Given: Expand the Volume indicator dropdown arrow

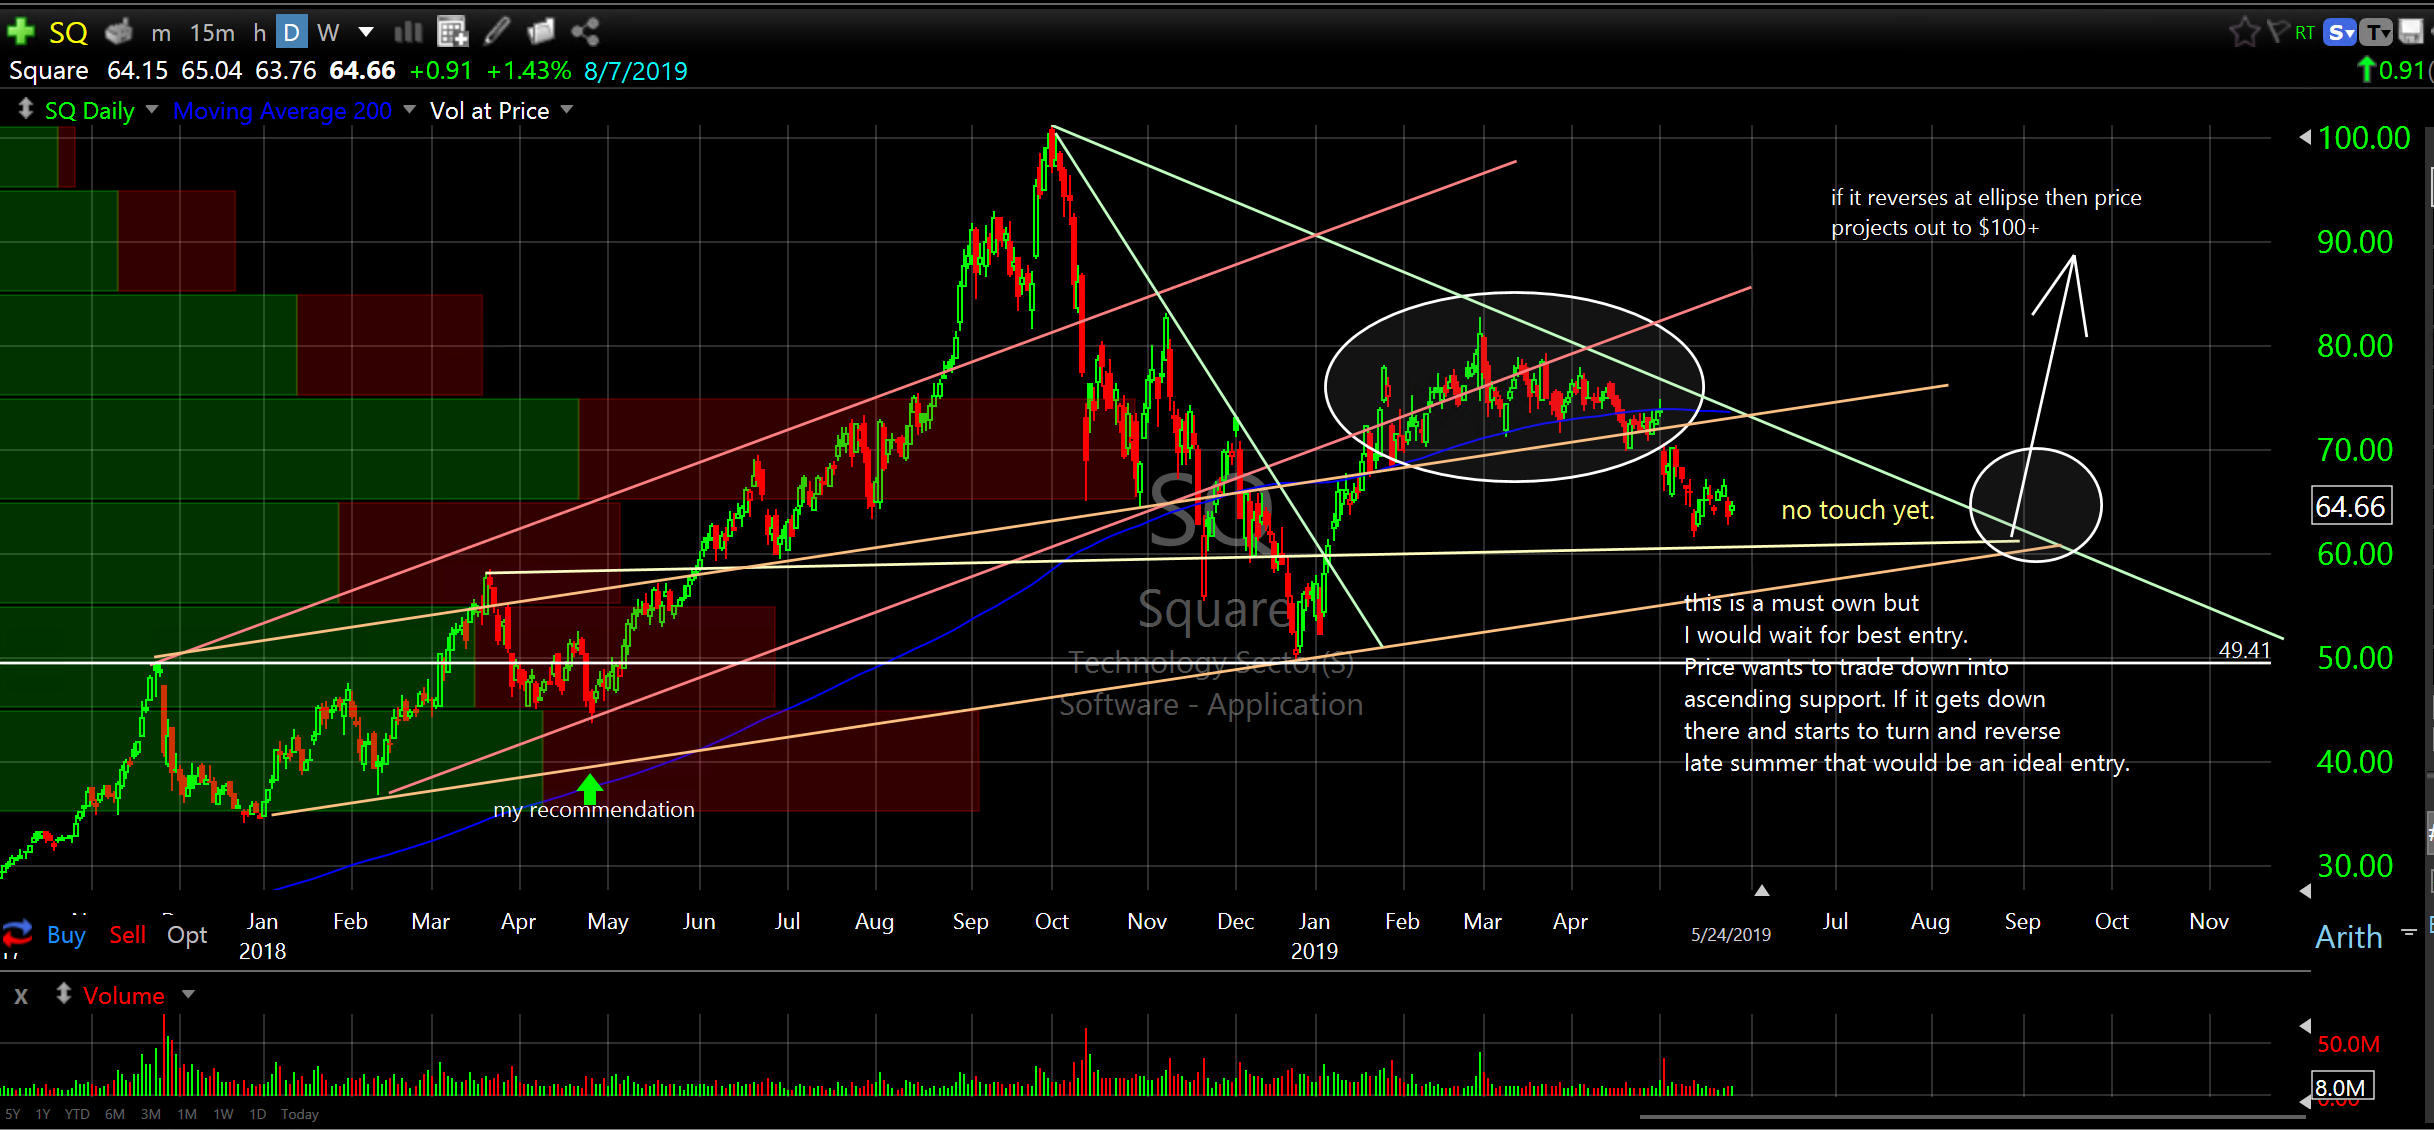Looking at the screenshot, I should [x=188, y=994].
